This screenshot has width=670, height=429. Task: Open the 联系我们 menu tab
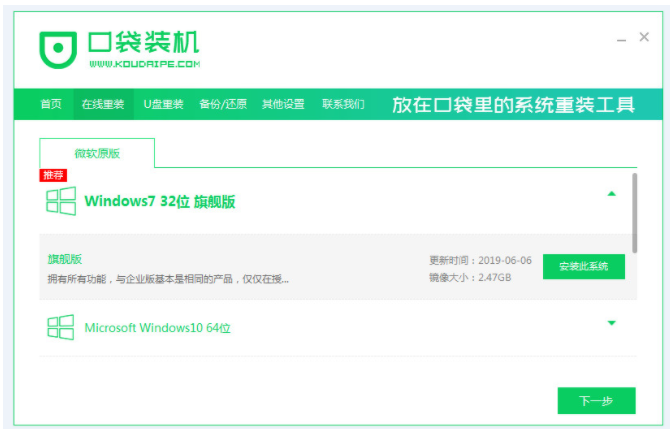(343, 104)
